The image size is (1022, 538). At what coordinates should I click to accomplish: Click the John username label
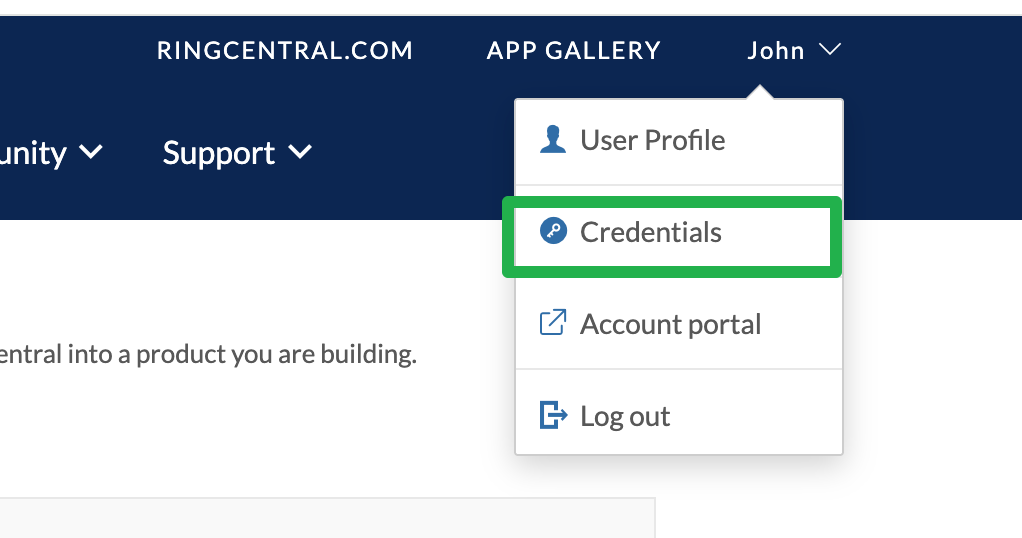(x=776, y=51)
